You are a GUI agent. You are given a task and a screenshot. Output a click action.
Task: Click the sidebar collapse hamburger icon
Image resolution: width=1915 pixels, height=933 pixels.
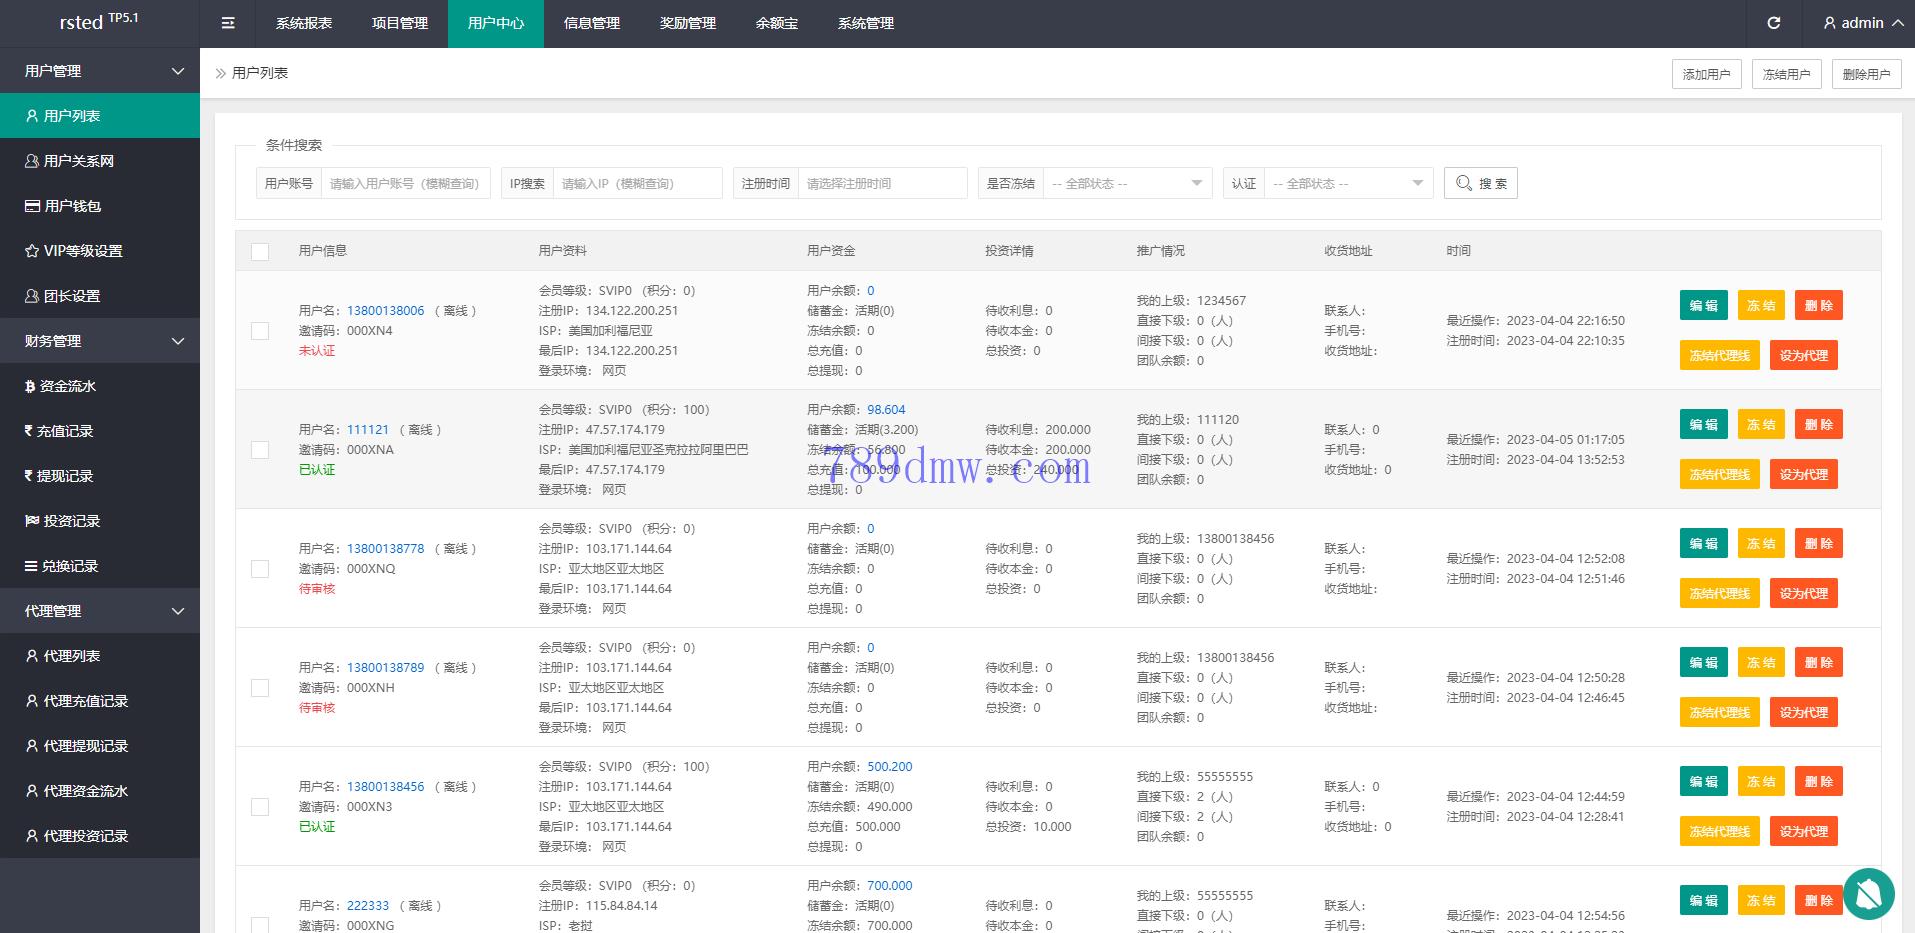228,23
